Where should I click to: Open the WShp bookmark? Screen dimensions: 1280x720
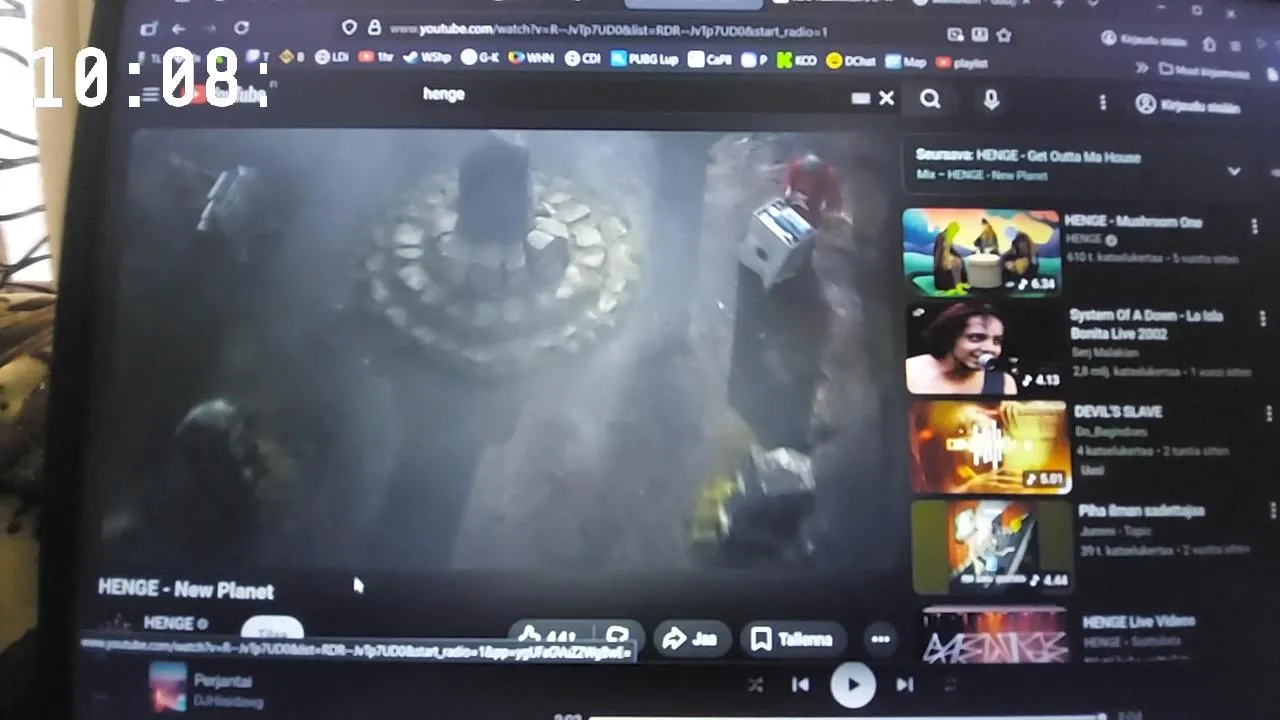coord(428,58)
